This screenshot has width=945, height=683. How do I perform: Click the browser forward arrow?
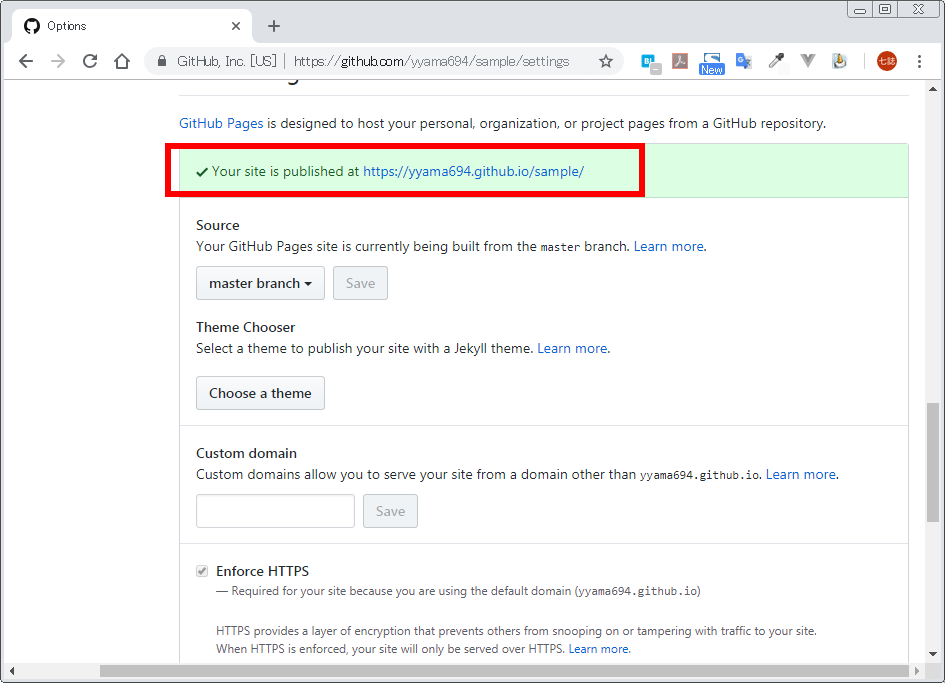click(58, 61)
